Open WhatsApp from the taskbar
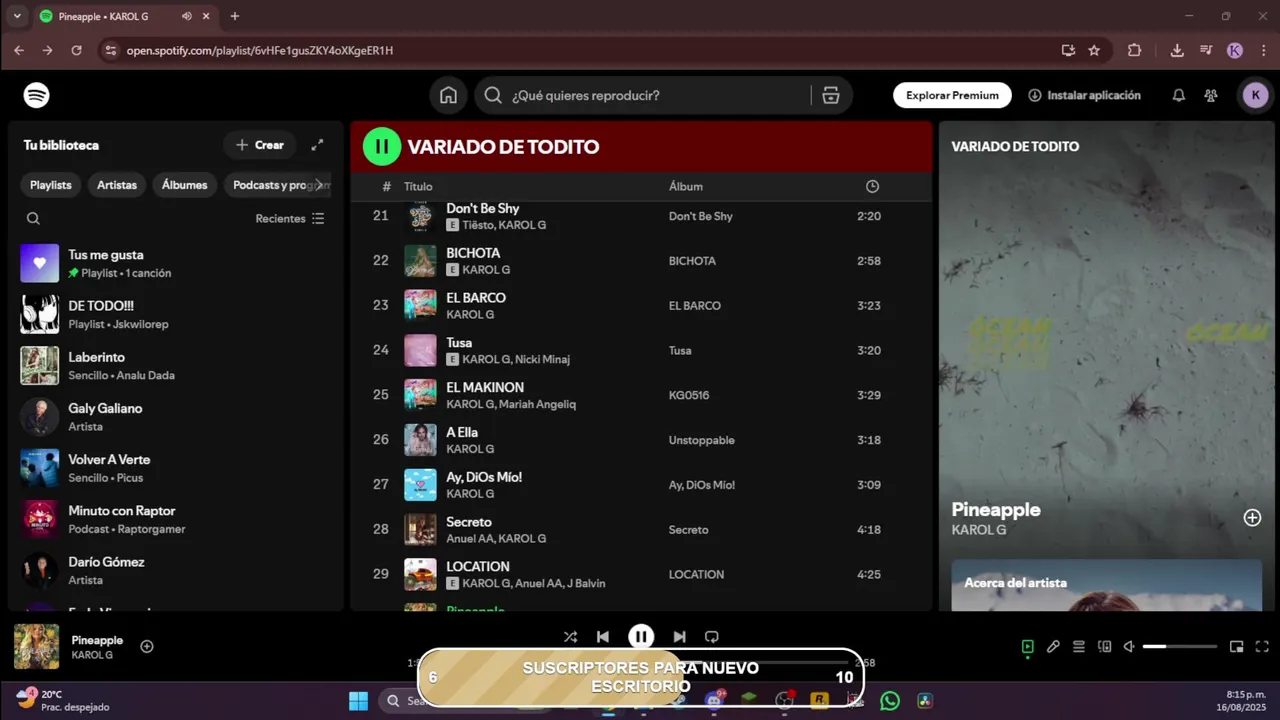Viewport: 1280px width, 720px height. pyautogui.click(x=890, y=701)
